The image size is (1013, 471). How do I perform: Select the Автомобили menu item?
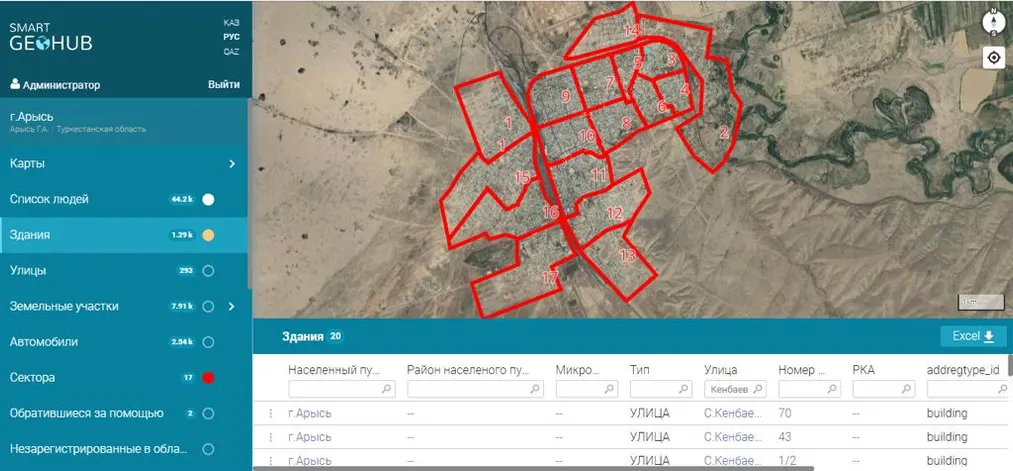point(44,342)
